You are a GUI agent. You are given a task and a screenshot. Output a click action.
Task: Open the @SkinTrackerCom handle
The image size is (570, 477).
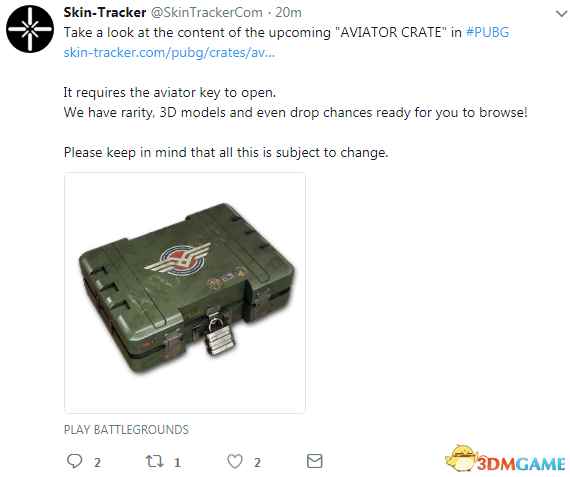206,12
